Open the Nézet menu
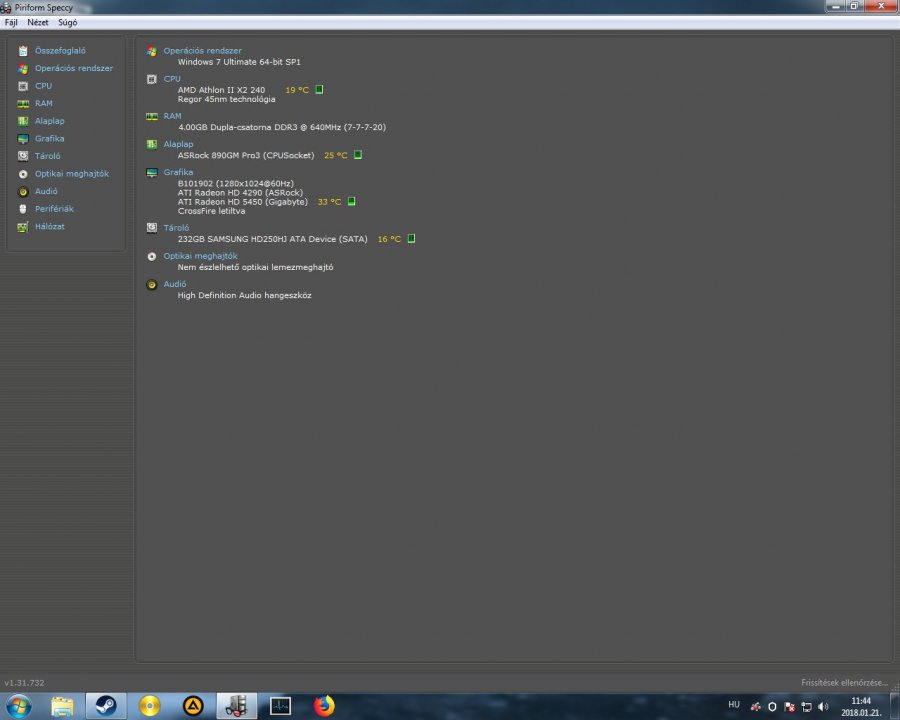 [38, 22]
